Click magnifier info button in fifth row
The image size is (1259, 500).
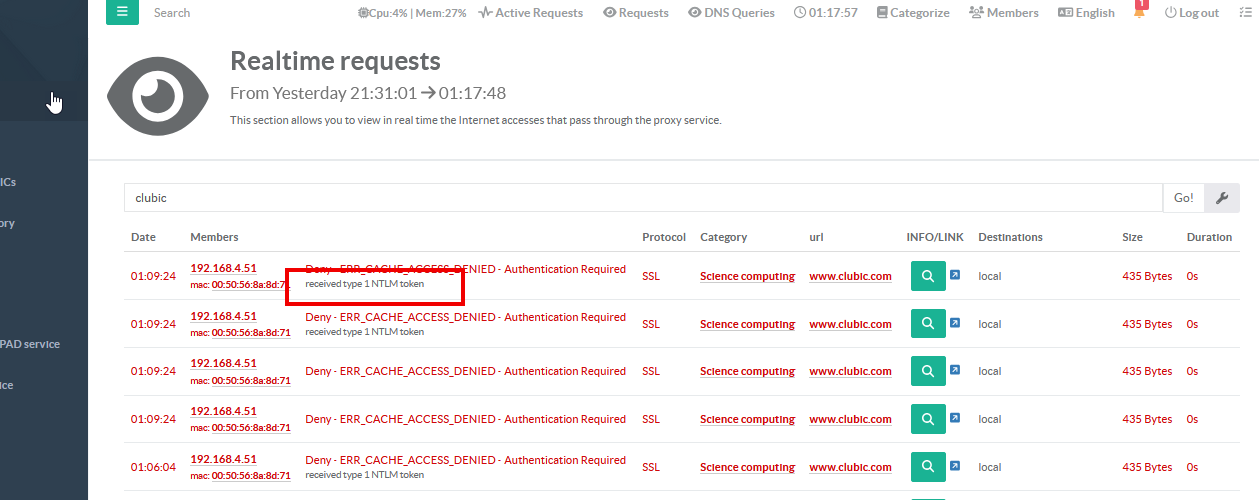tap(927, 467)
